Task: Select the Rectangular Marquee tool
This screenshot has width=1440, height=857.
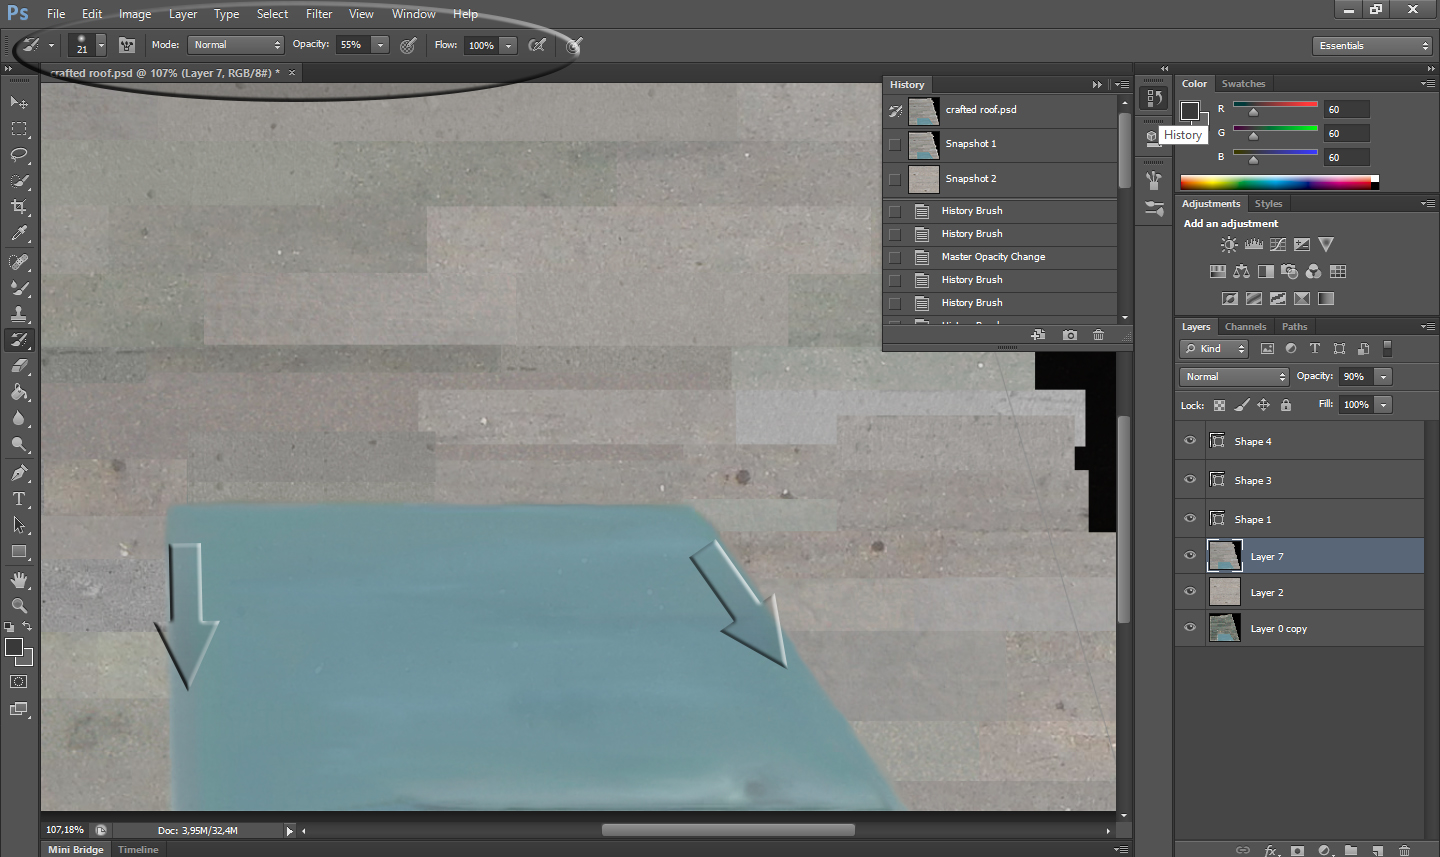Action: 19,129
